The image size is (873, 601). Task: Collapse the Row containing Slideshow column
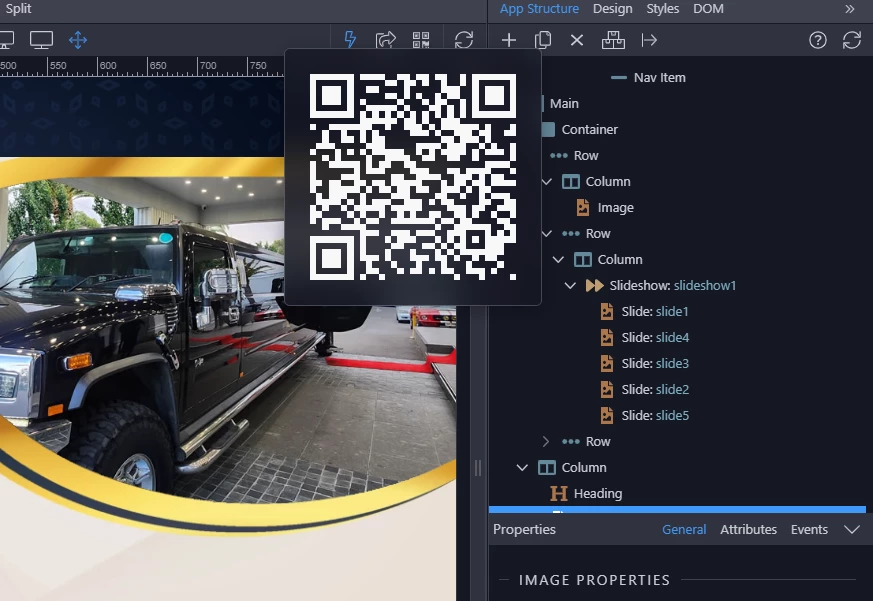pos(547,233)
